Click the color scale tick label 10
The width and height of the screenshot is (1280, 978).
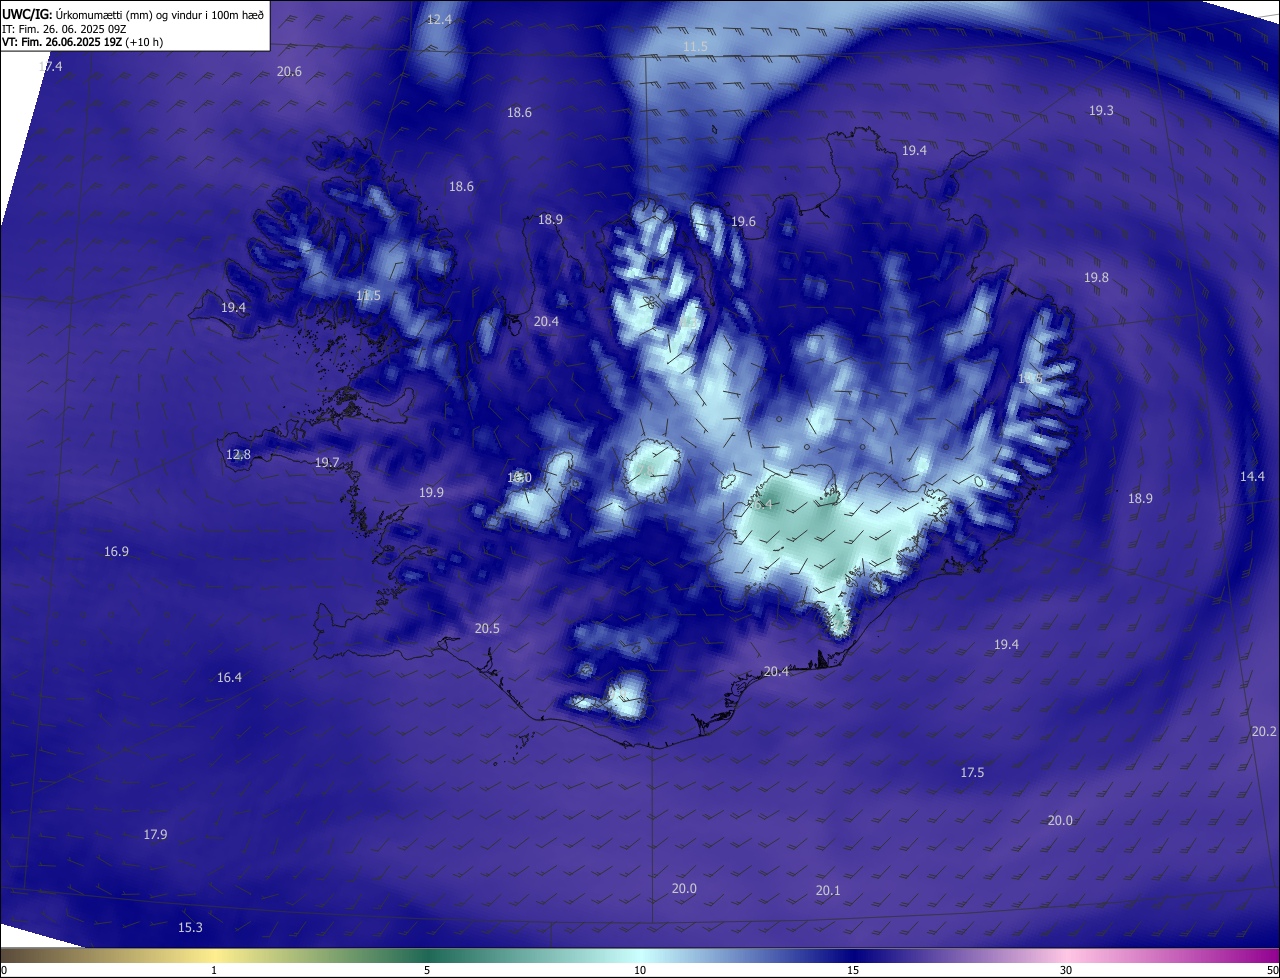(x=640, y=970)
